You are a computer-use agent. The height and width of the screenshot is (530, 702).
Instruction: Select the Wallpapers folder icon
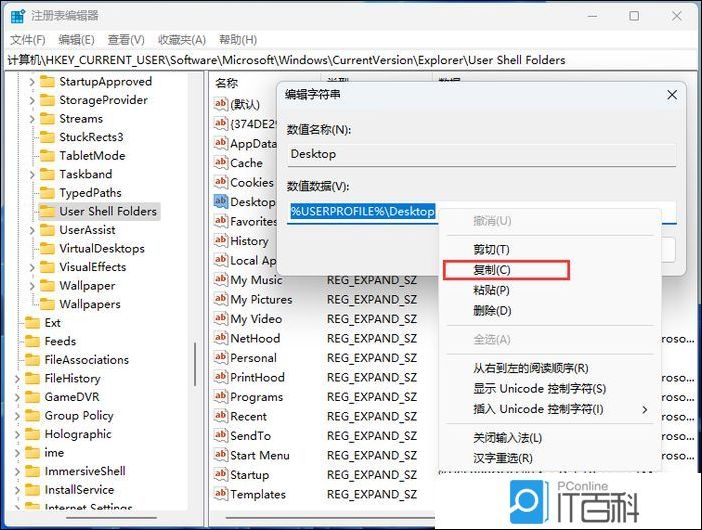point(47,304)
